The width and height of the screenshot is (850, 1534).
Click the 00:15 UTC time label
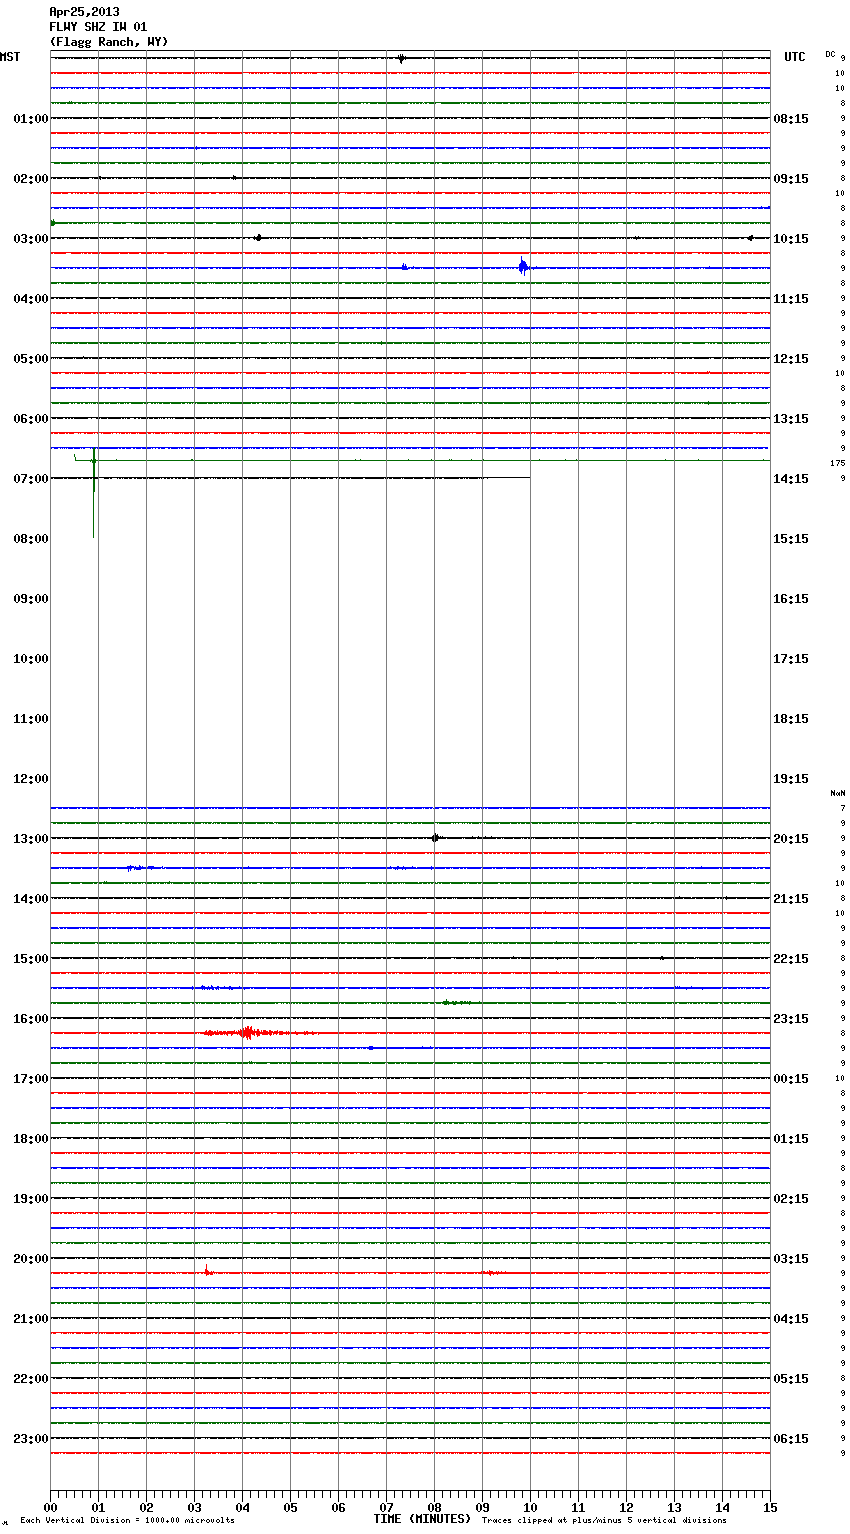point(791,1079)
